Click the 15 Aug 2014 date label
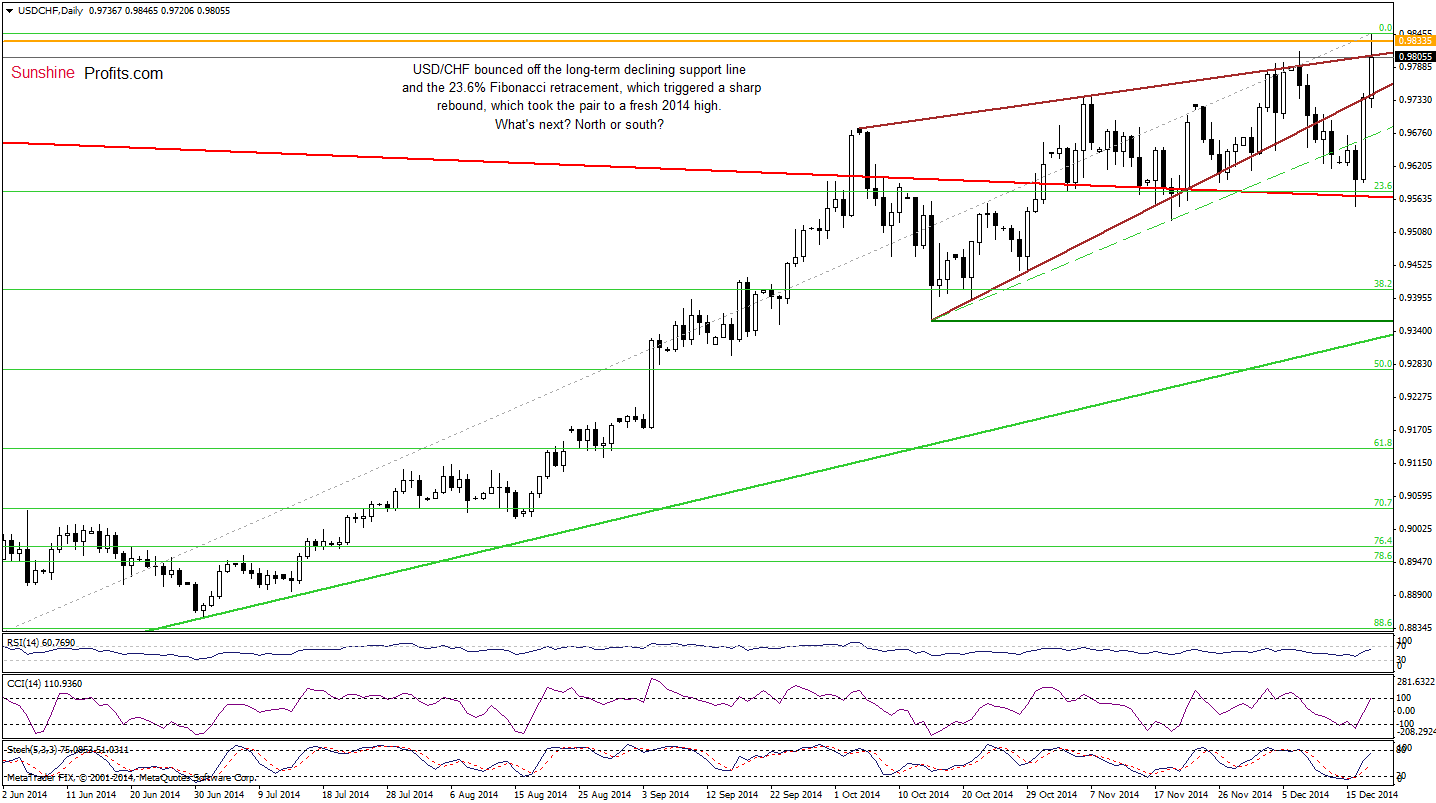 click(x=540, y=794)
